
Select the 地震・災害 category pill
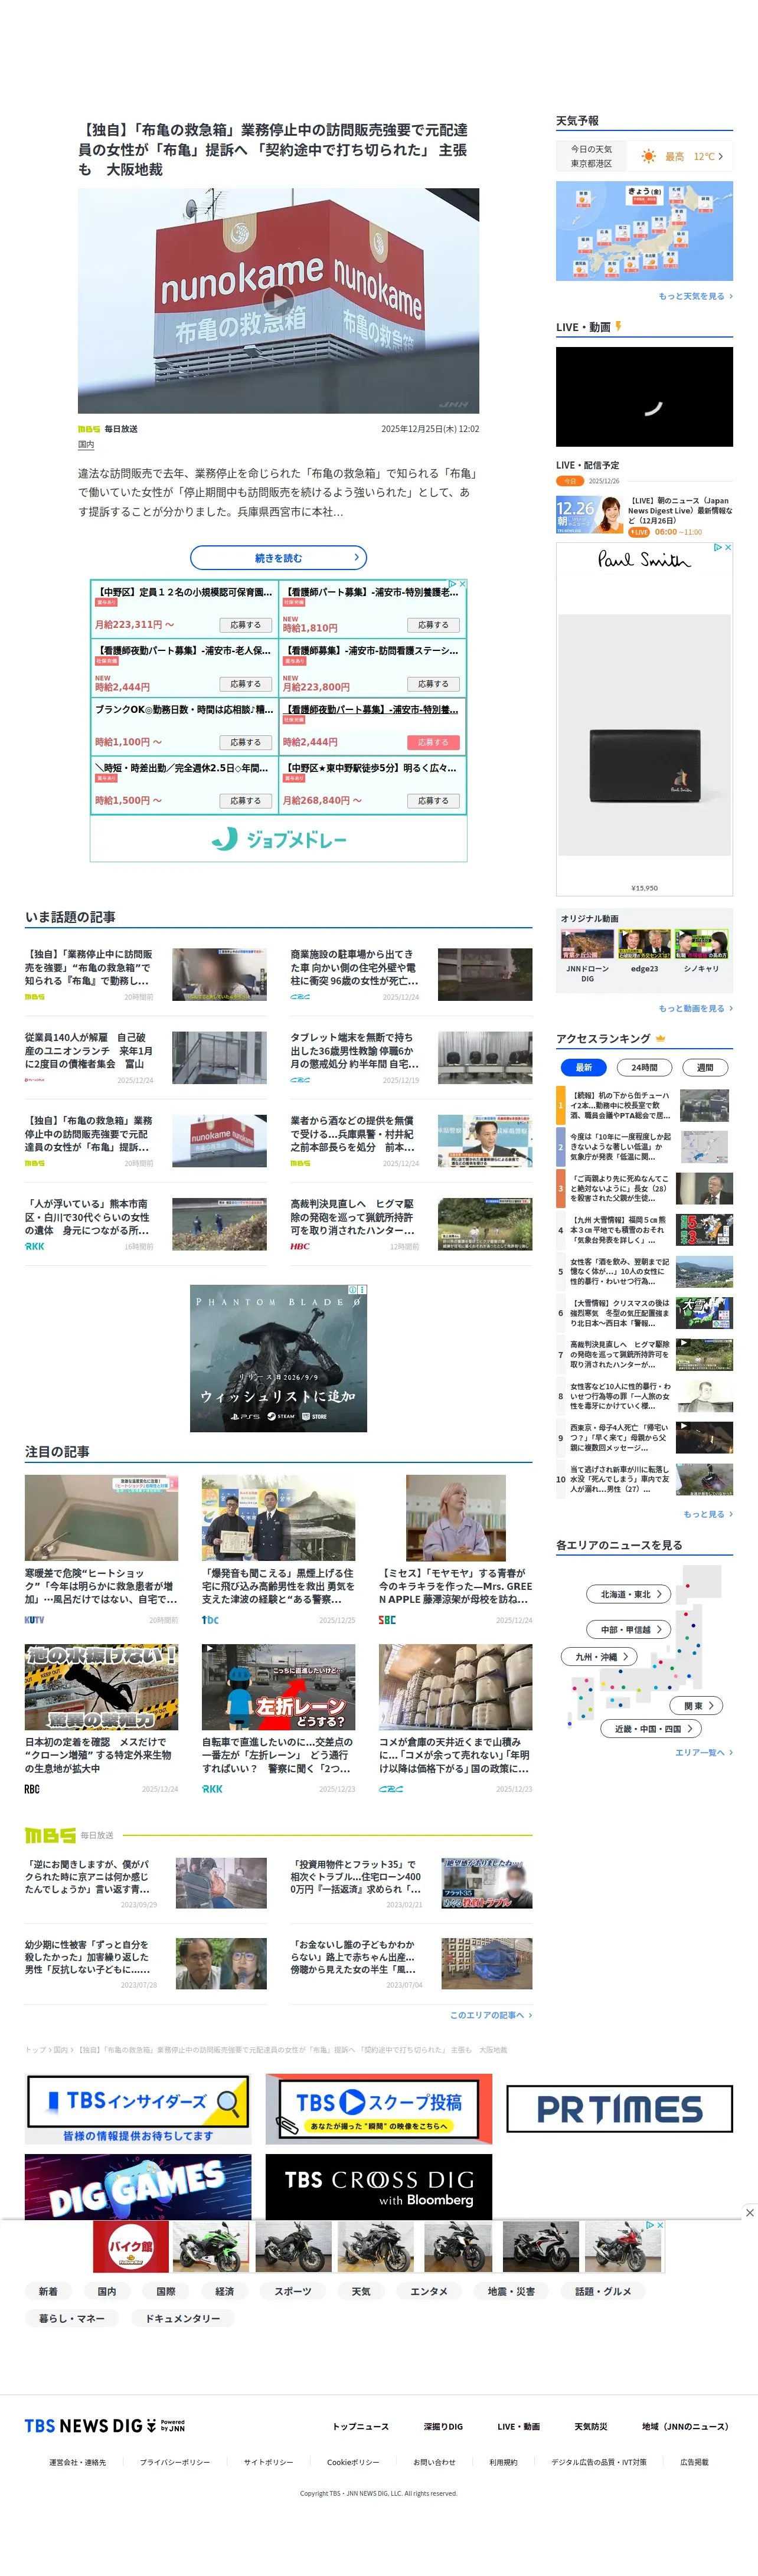coord(511,2291)
